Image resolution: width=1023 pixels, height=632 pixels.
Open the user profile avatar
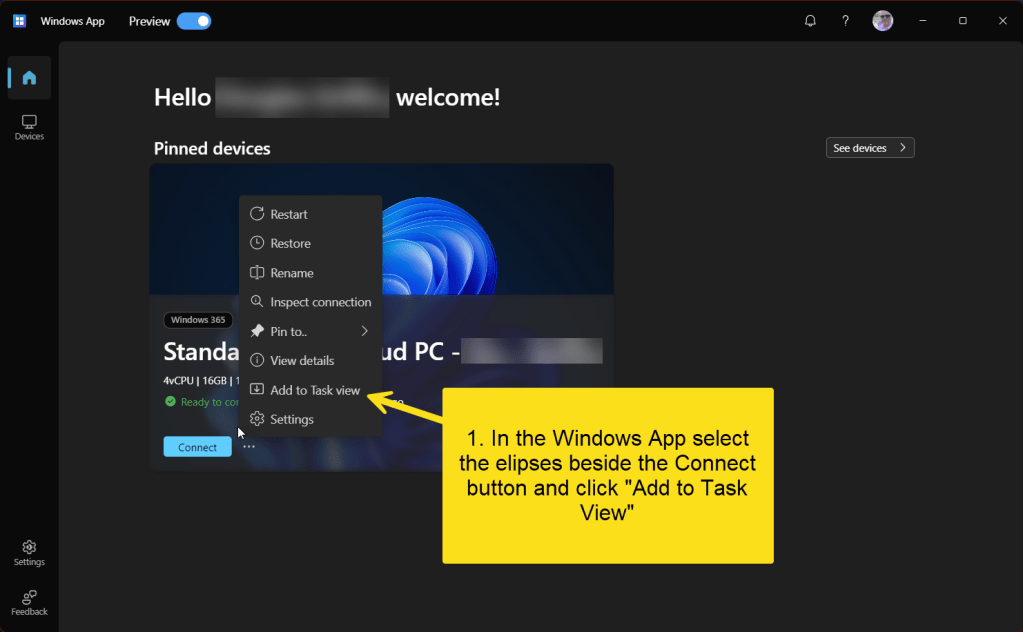point(882,21)
